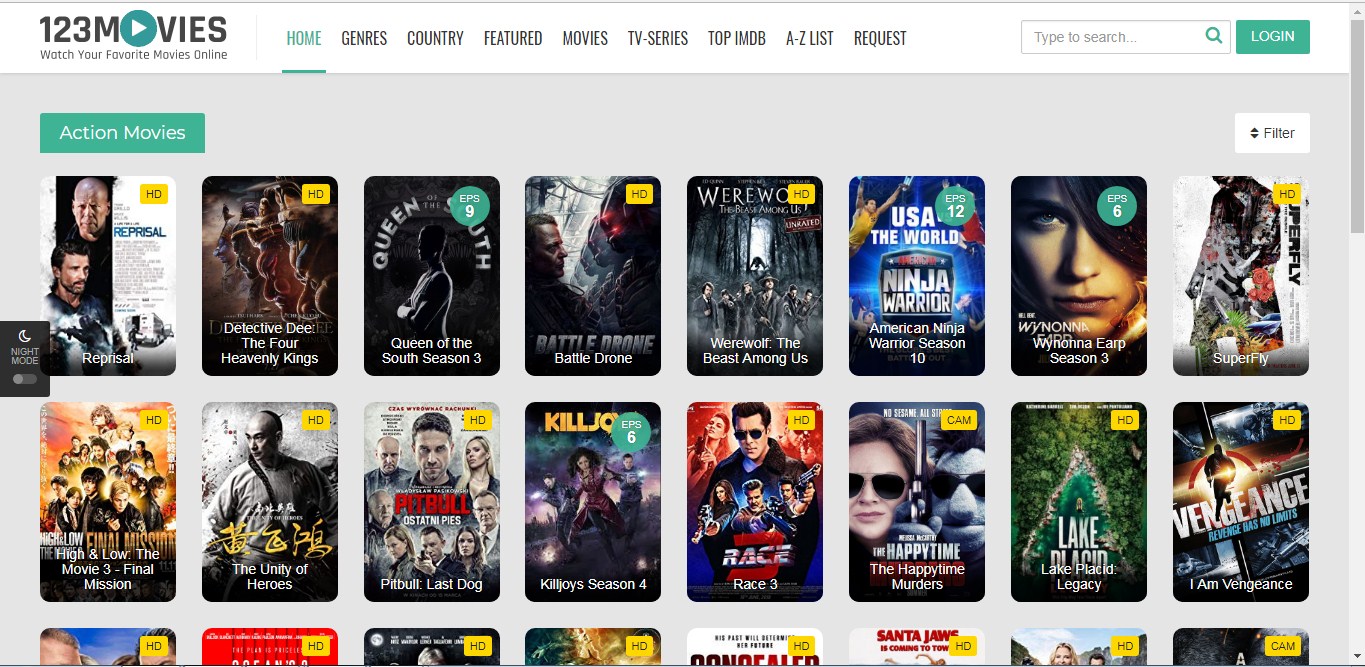Screen dimensions: 1365x667
Task: Click the HD badge on Battle Drone
Action: (x=639, y=194)
